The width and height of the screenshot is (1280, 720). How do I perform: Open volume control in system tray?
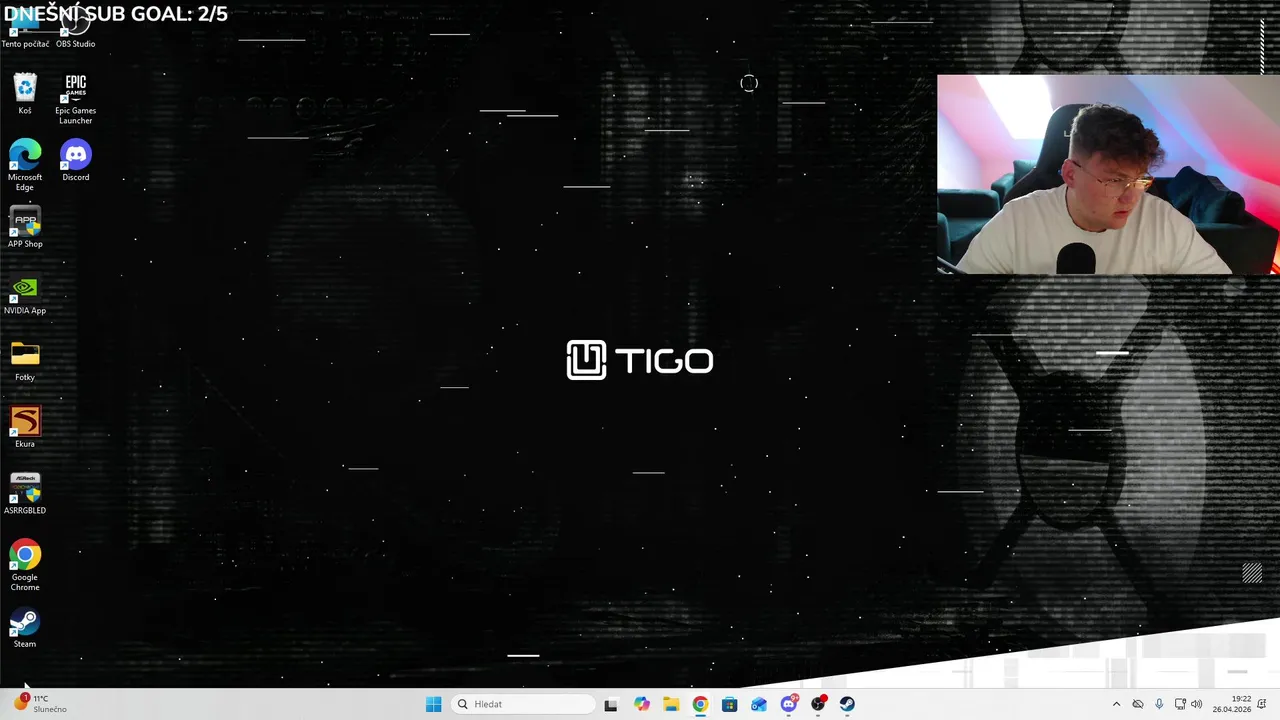tap(1197, 704)
